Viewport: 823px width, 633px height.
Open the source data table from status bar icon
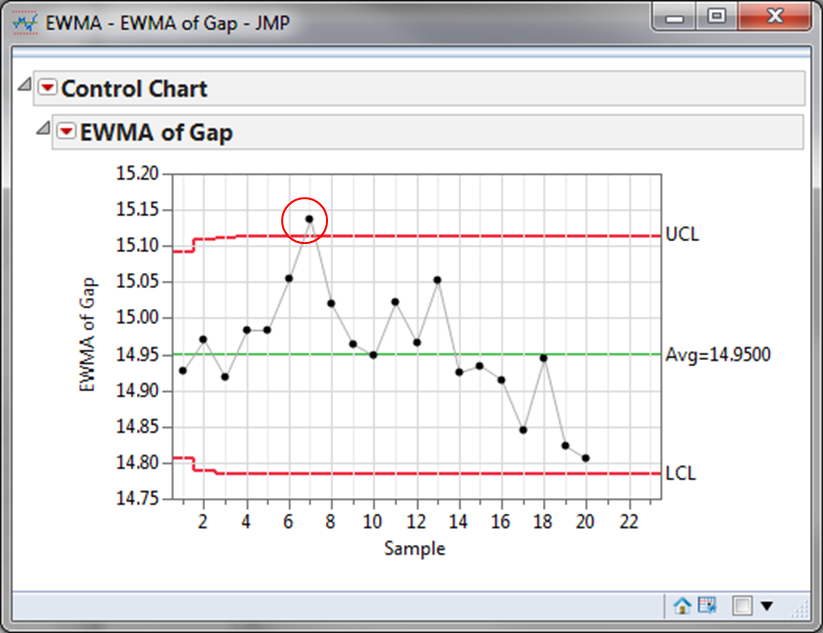point(706,605)
